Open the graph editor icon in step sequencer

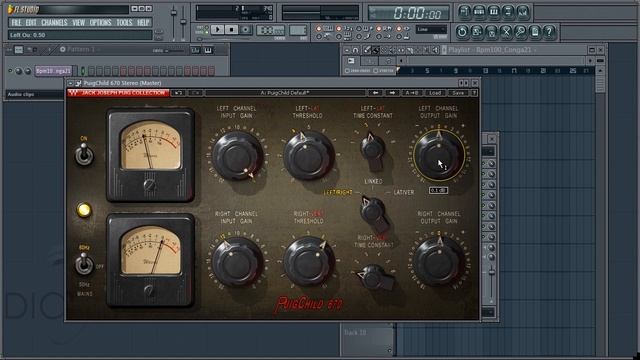point(195,50)
